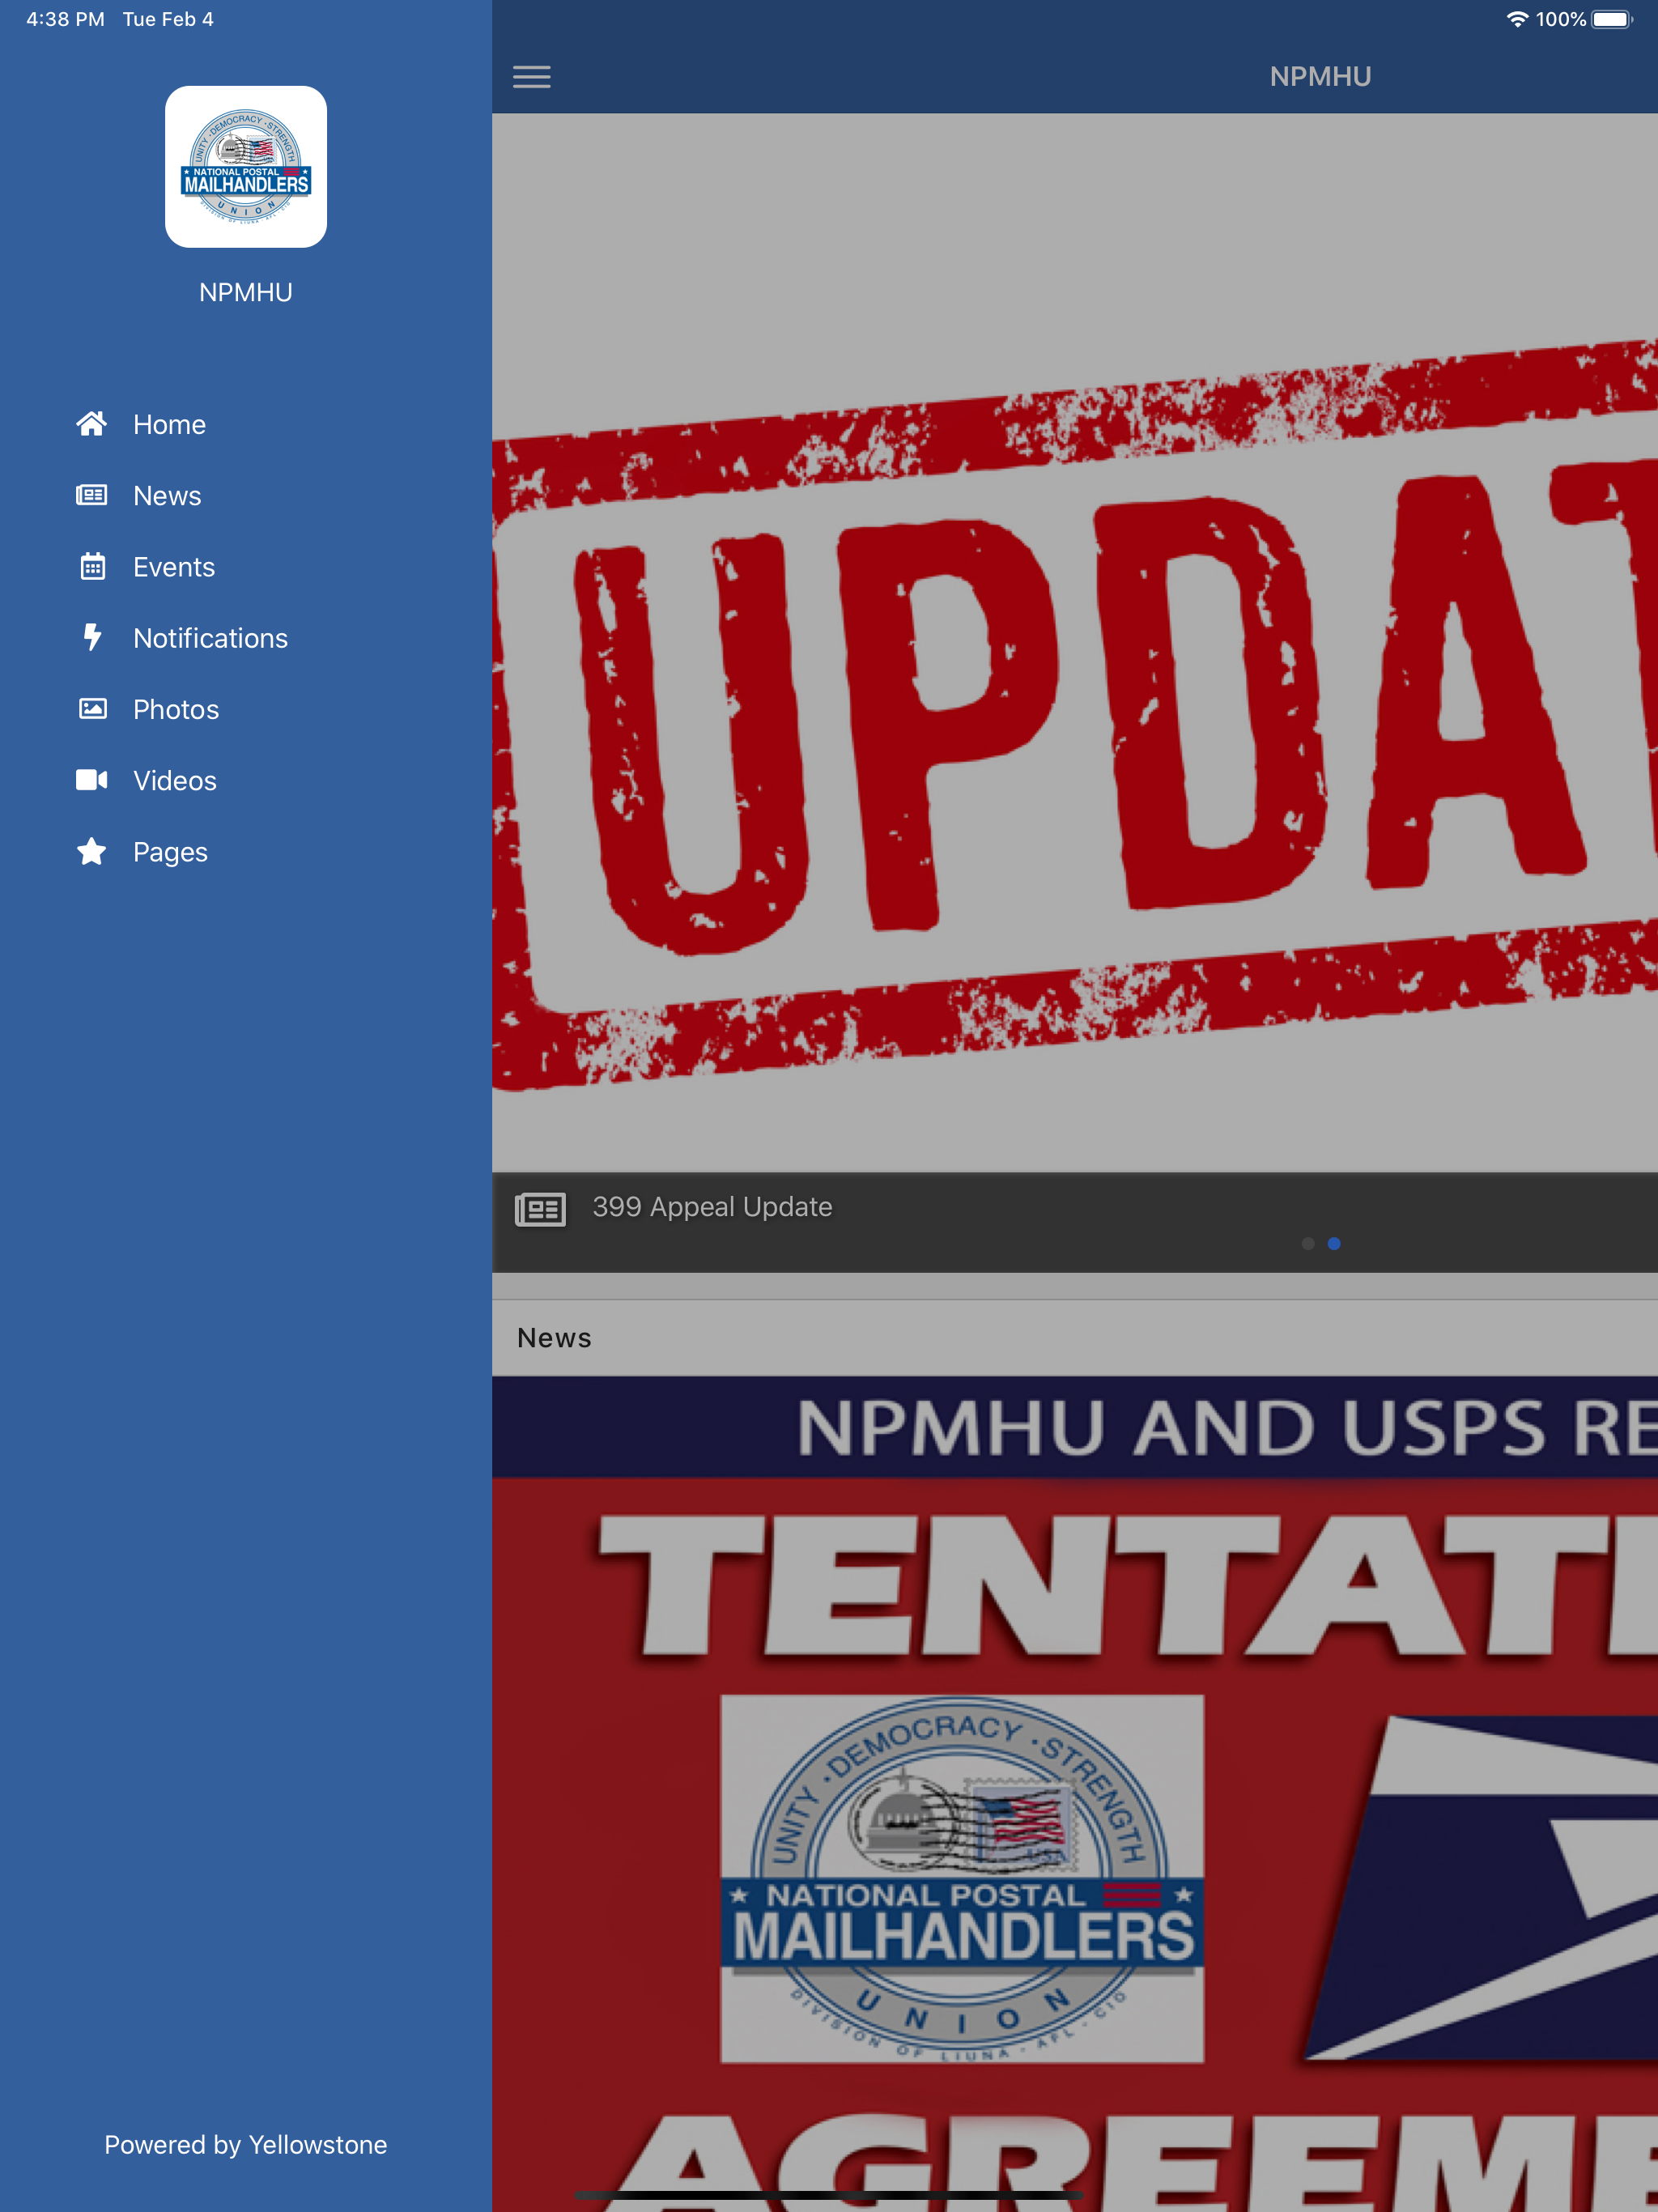Click the Videos camera icon

click(x=92, y=780)
